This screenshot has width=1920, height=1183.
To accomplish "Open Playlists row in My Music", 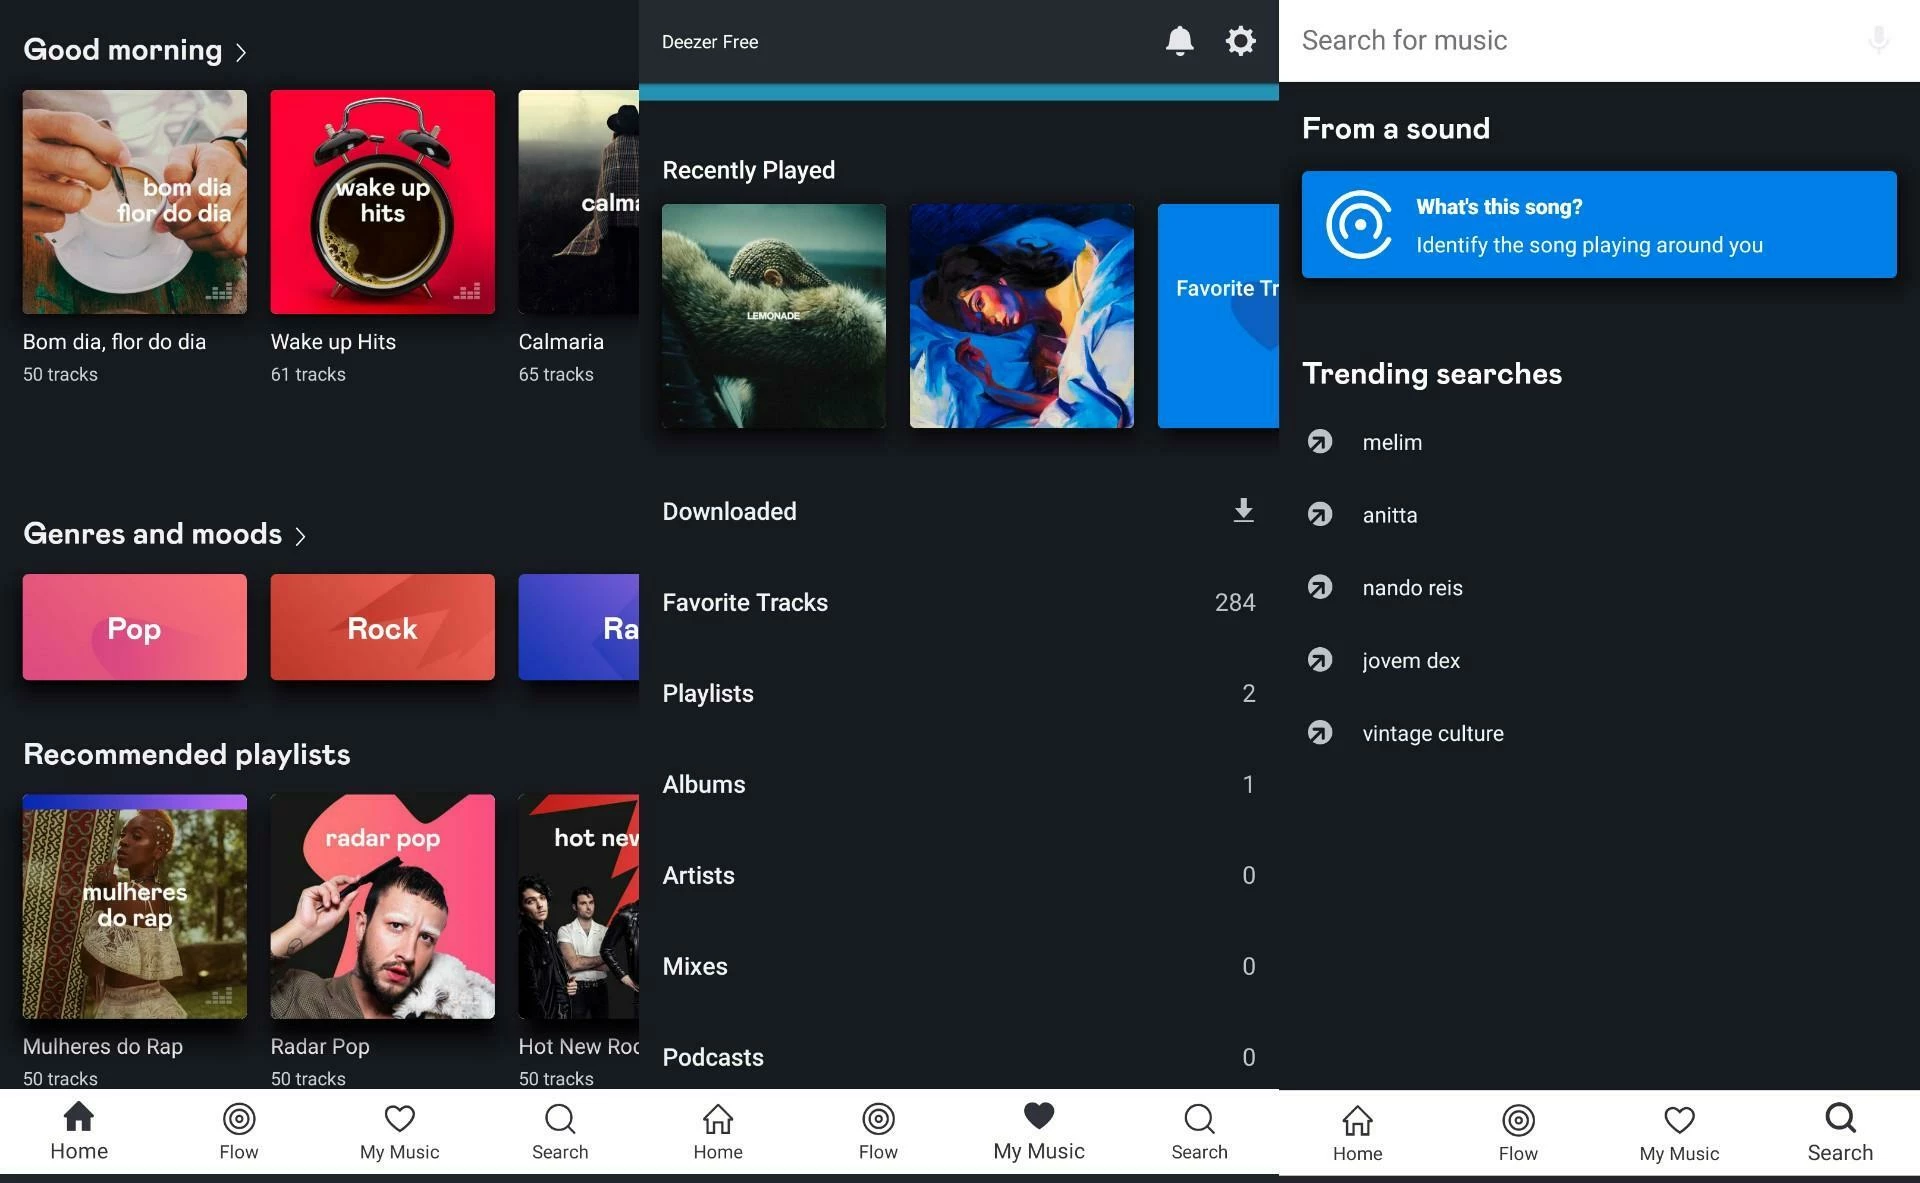I will tap(958, 693).
